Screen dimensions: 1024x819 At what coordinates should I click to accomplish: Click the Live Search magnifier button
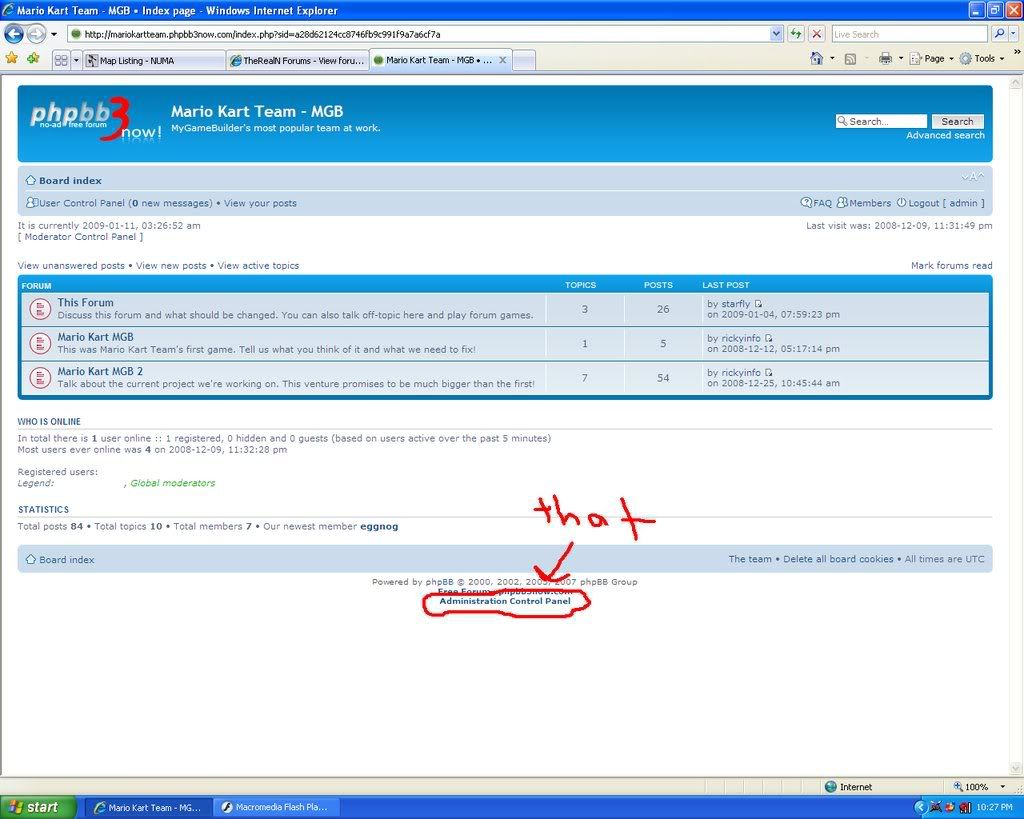pyautogui.click(x=999, y=34)
